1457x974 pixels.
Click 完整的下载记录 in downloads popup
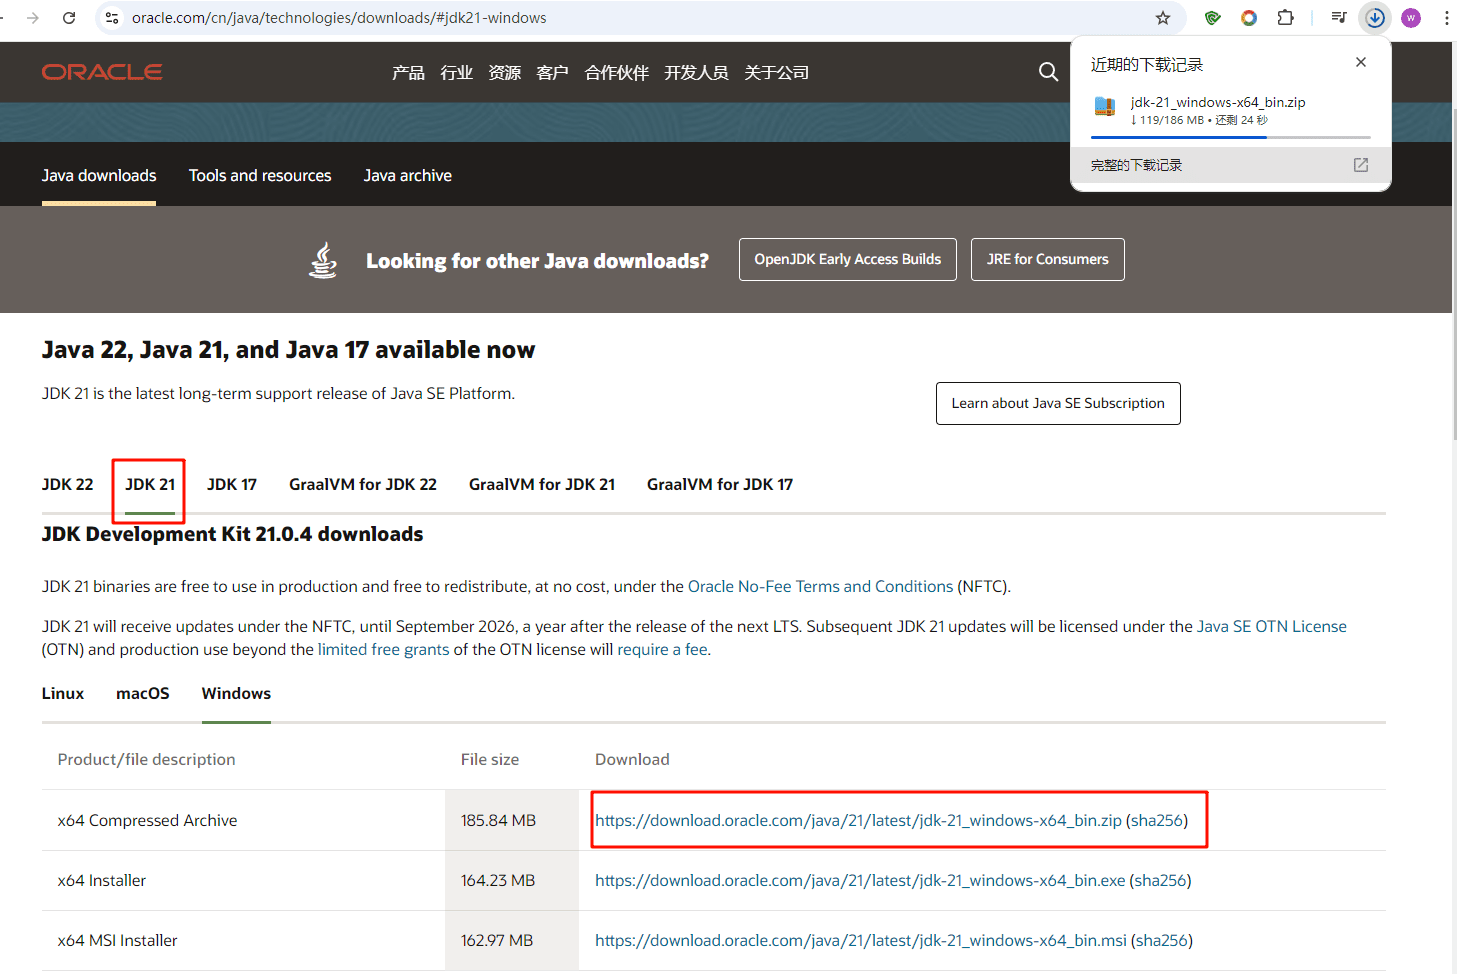pos(1136,165)
